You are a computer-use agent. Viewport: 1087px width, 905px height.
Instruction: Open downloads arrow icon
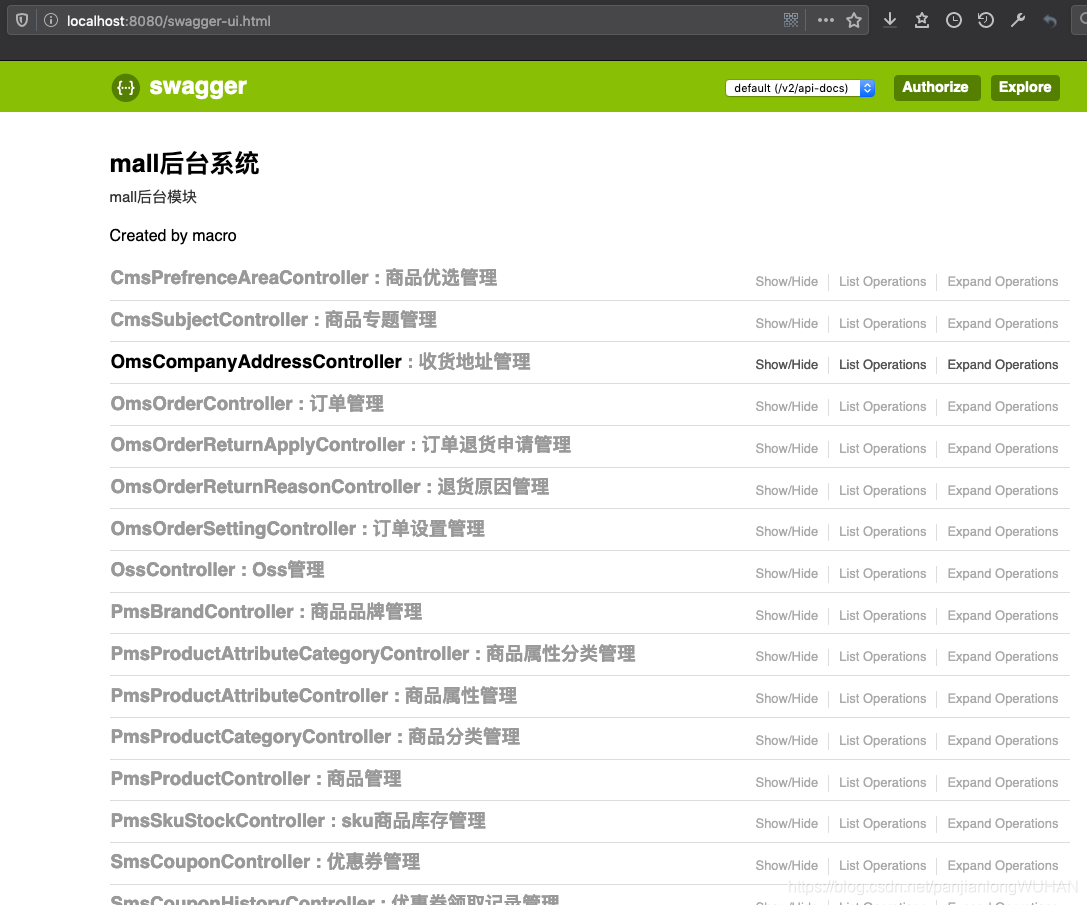click(890, 20)
